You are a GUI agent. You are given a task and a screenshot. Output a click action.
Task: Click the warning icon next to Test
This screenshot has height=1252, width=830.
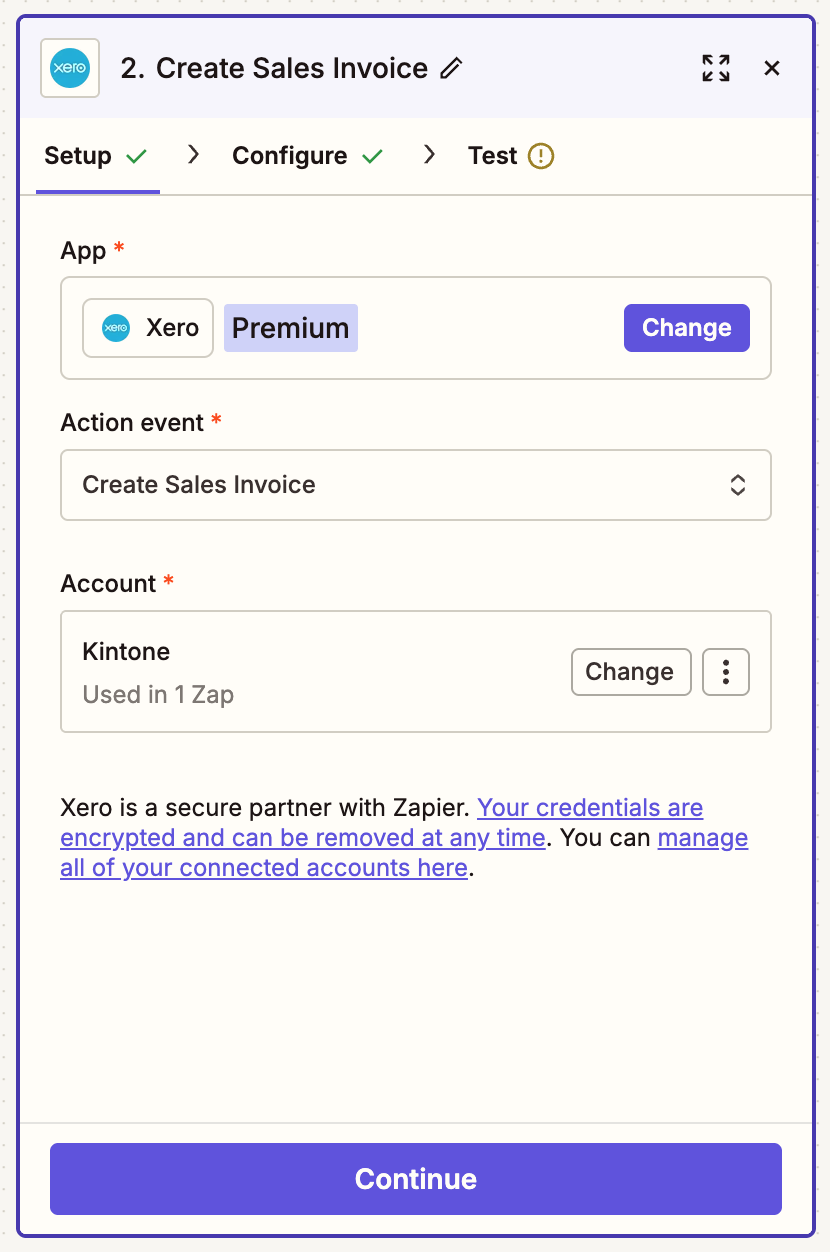[x=541, y=155]
